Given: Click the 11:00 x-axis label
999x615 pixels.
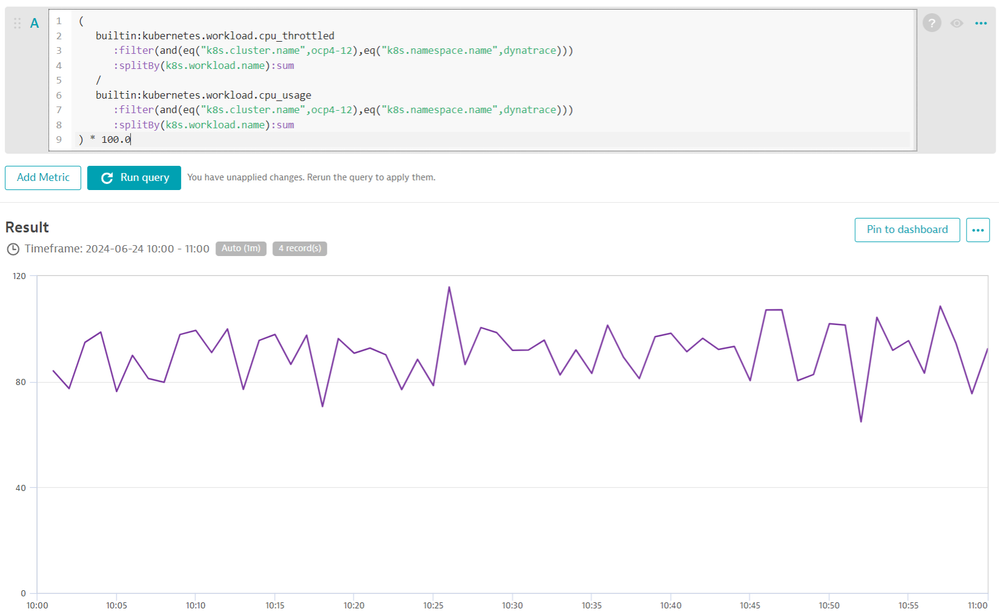Looking at the screenshot, I should click(977, 605).
